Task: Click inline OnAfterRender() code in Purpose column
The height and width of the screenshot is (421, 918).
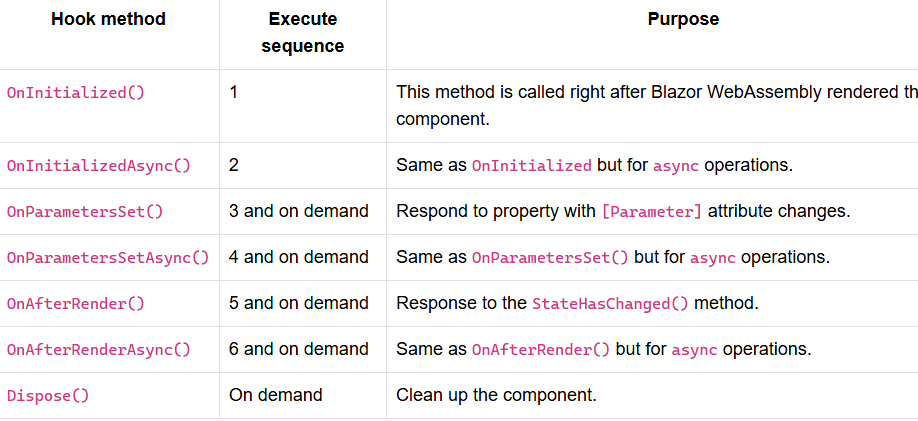Action: coord(541,350)
